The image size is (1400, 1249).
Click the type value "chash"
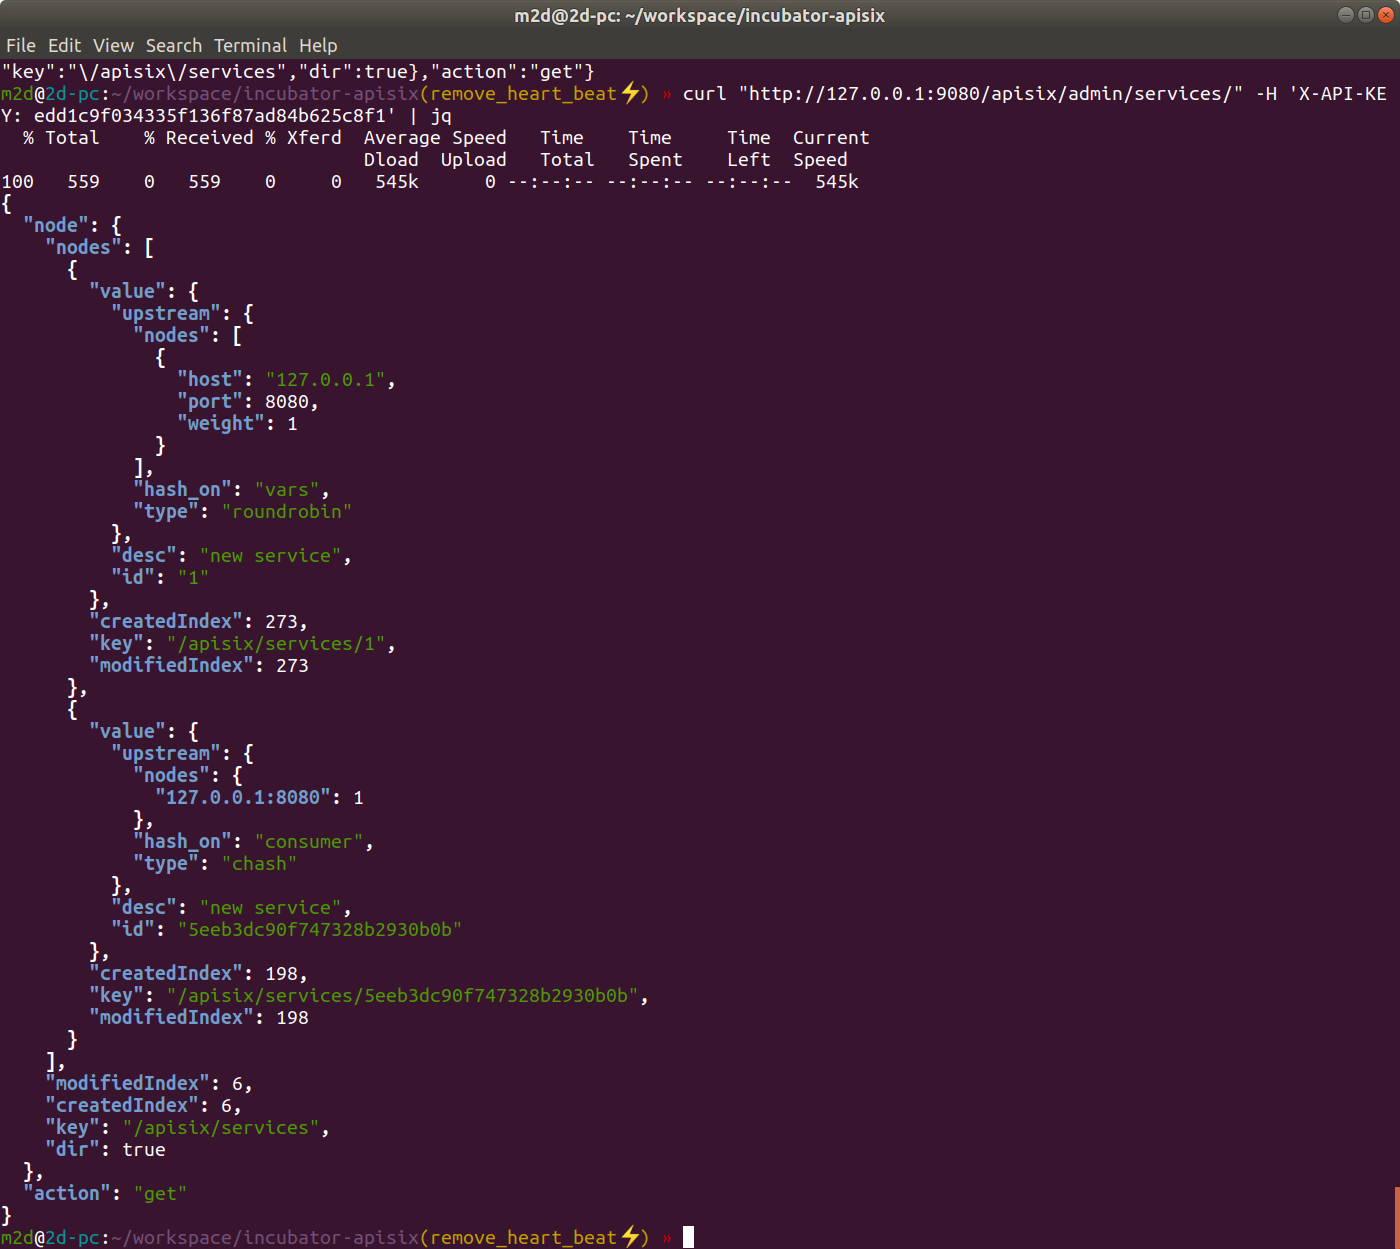tap(259, 863)
